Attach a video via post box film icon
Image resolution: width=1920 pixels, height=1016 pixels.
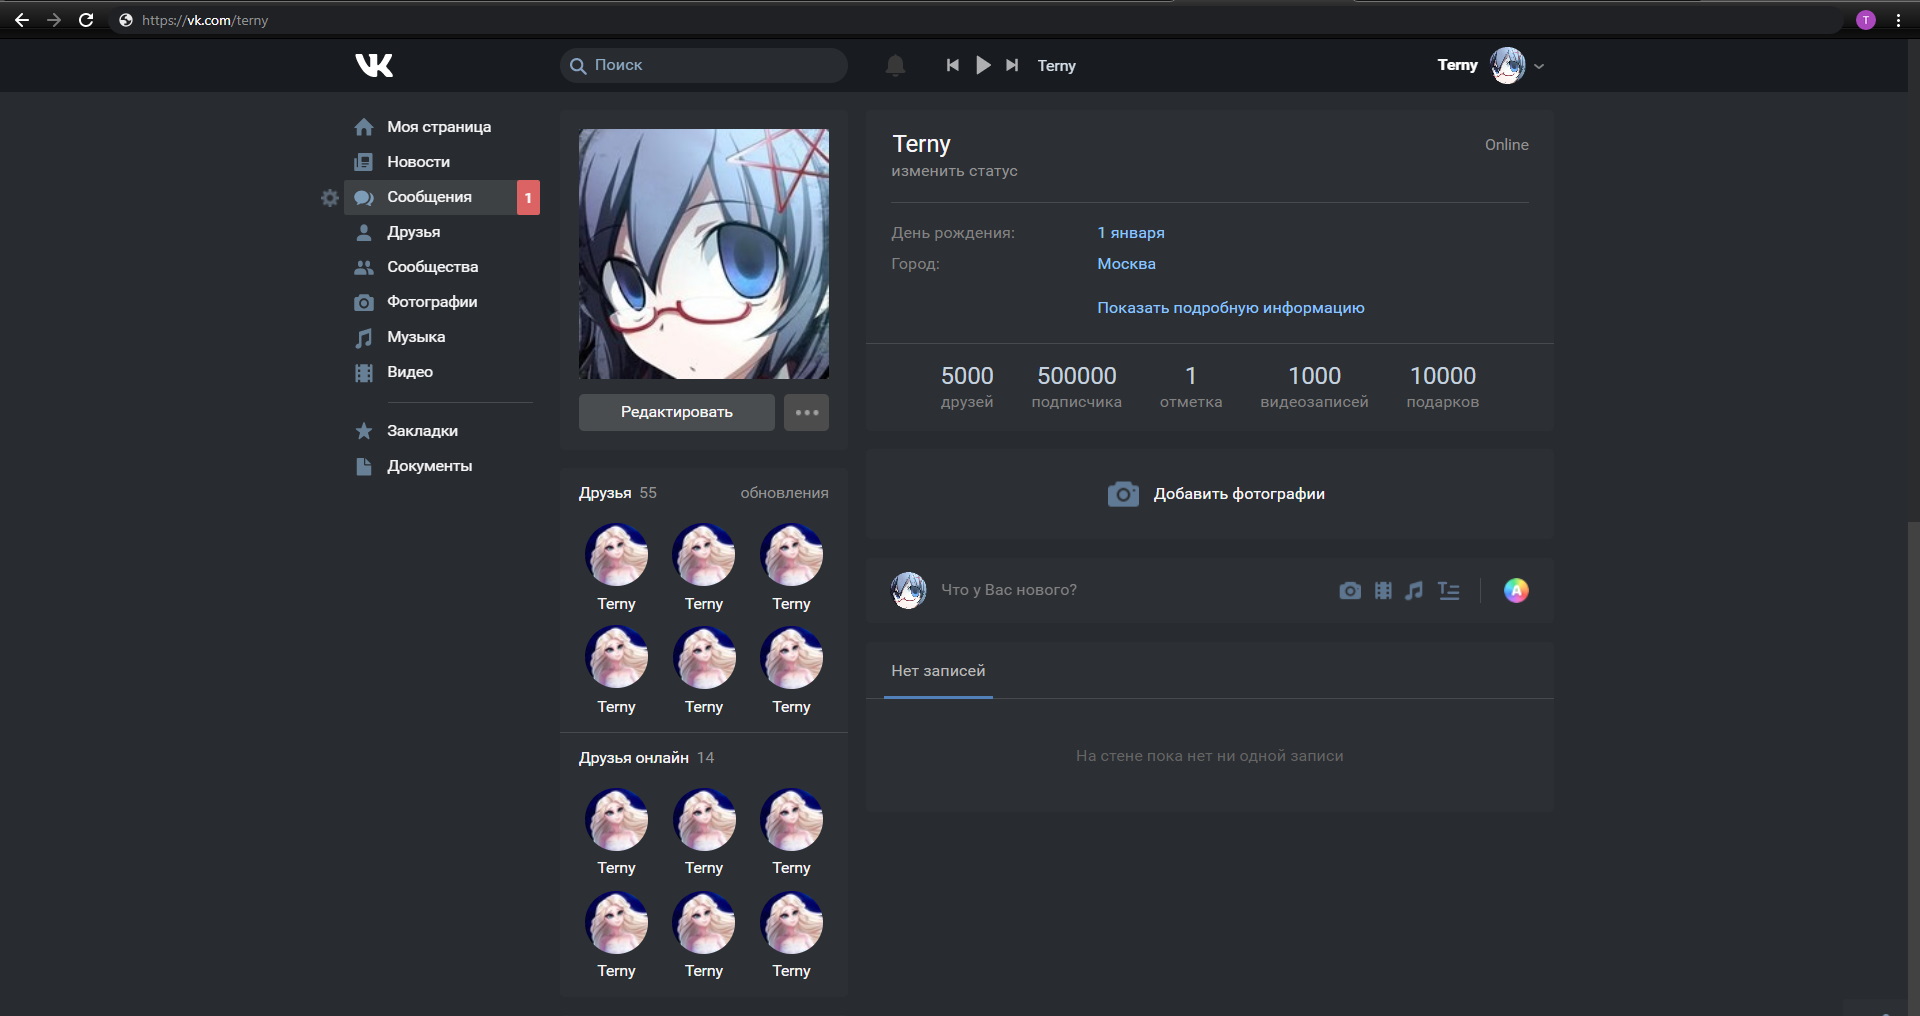pos(1383,591)
